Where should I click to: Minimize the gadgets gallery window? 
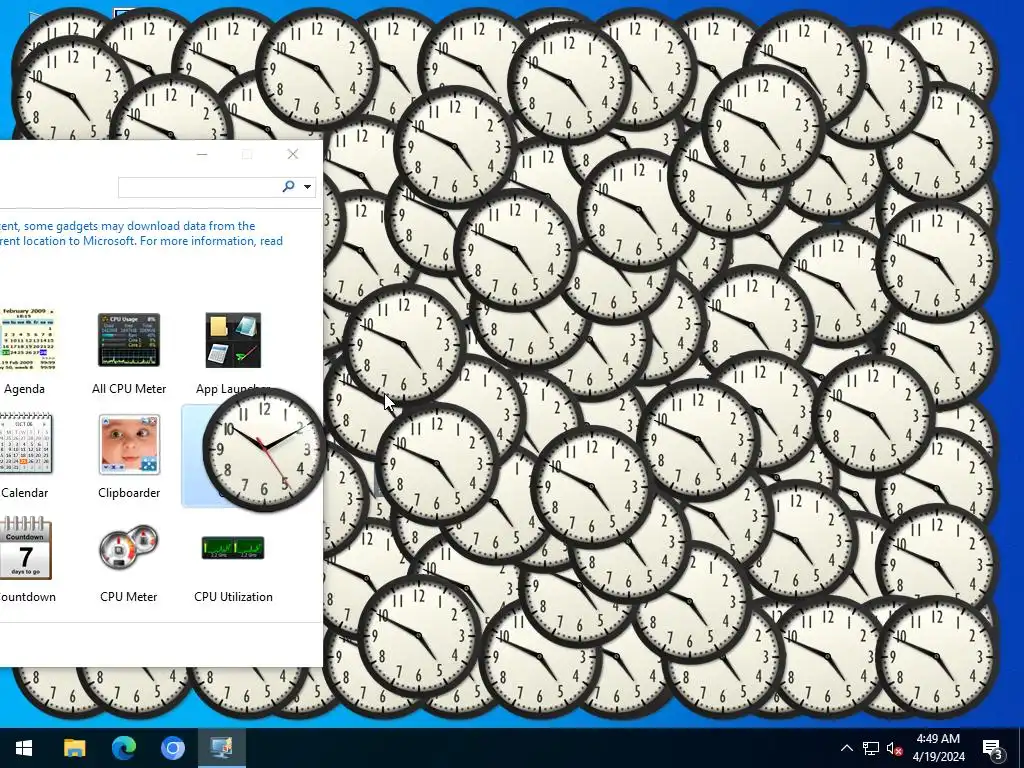tap(202, 154)
